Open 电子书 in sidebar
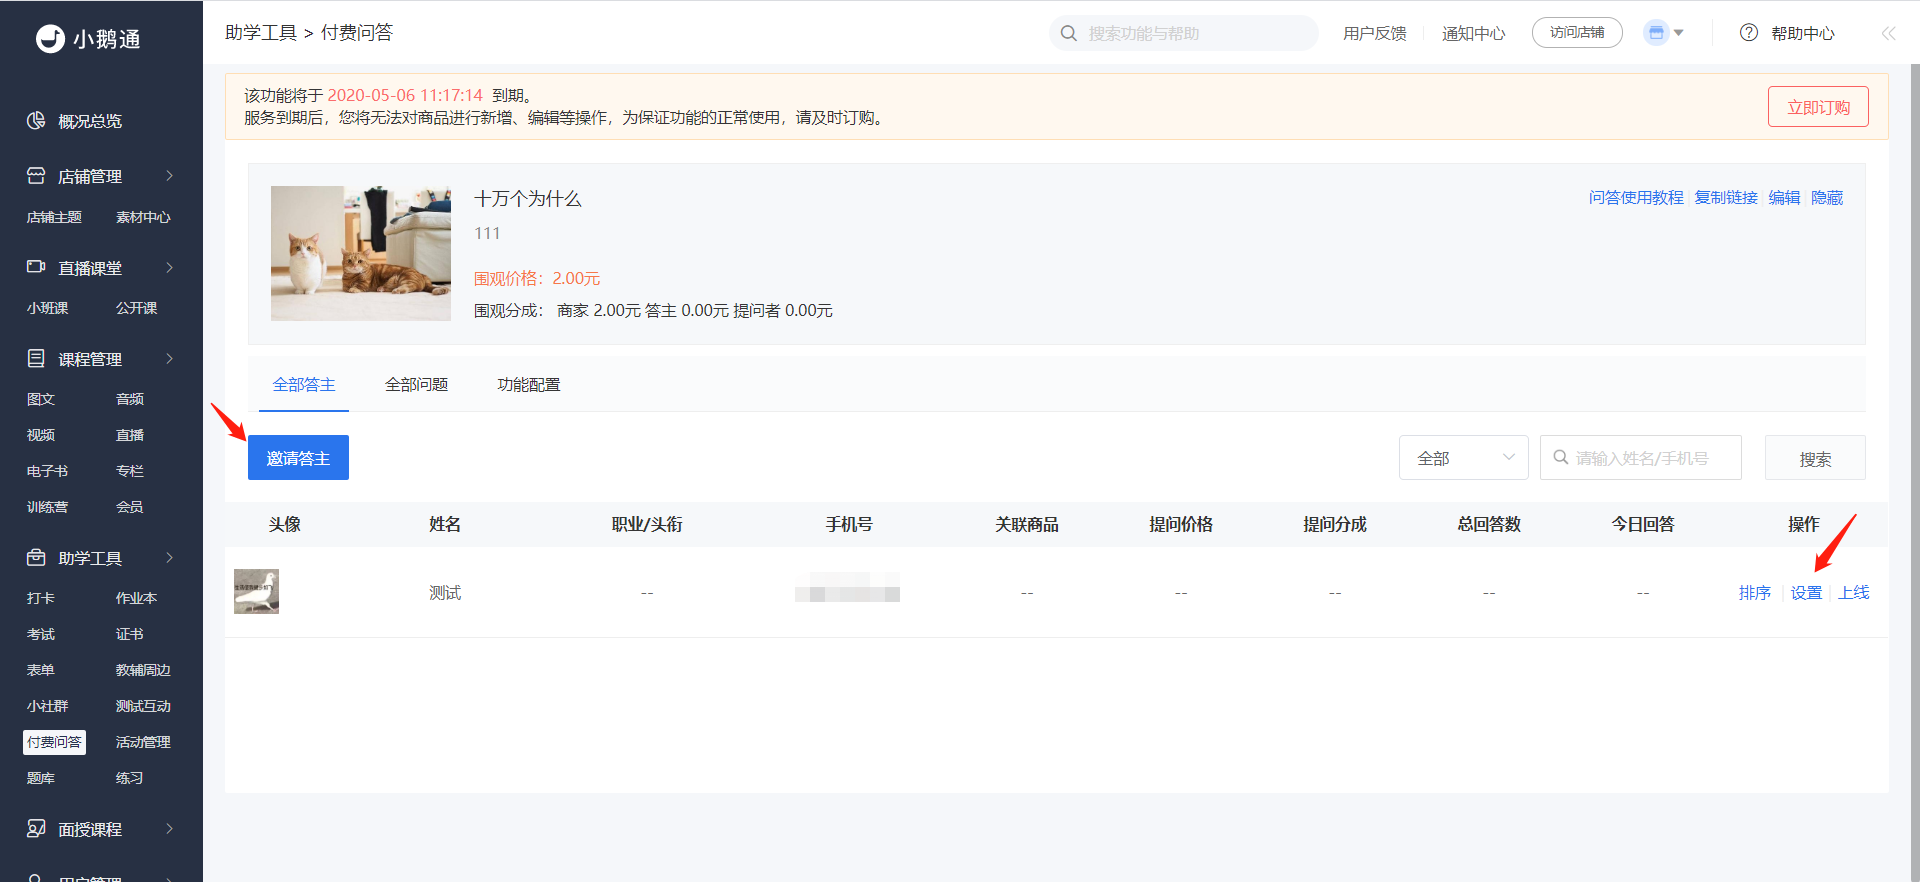Screen dimensions: 1920x882 (47, 471)
